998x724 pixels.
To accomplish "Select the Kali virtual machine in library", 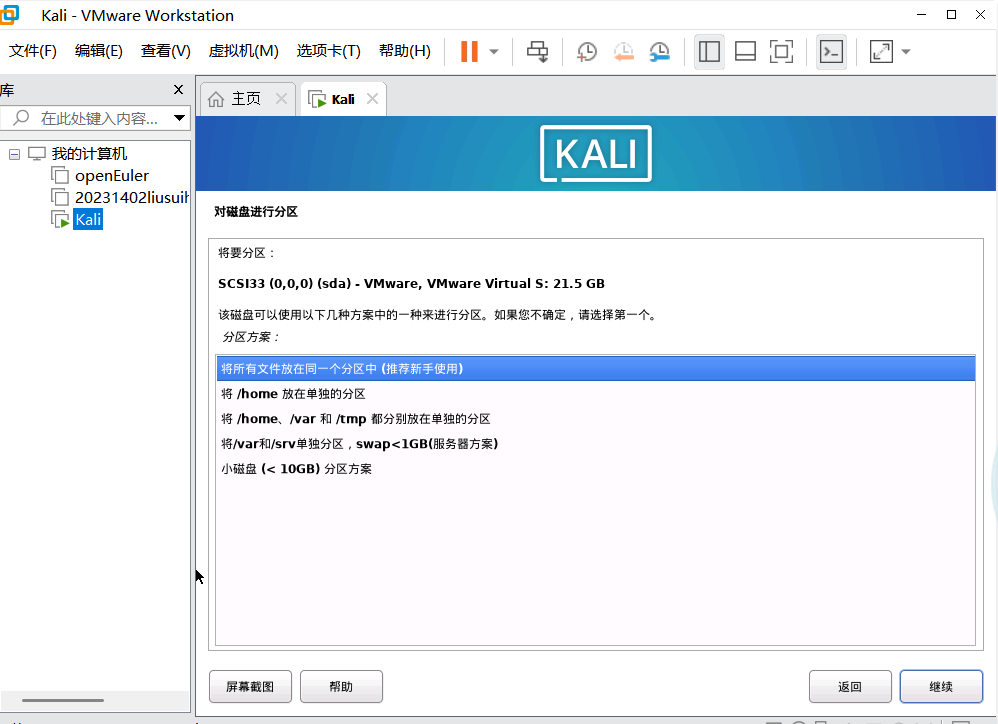I will coord(88,220).
